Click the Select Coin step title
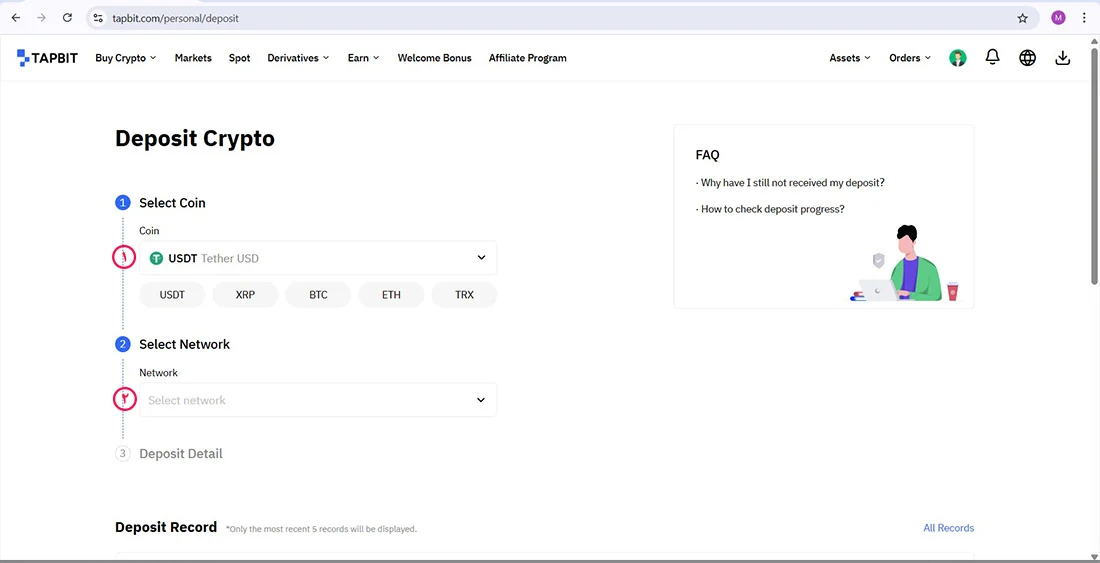The height and width of the screenshot is (563, 1100). point(173,203)
